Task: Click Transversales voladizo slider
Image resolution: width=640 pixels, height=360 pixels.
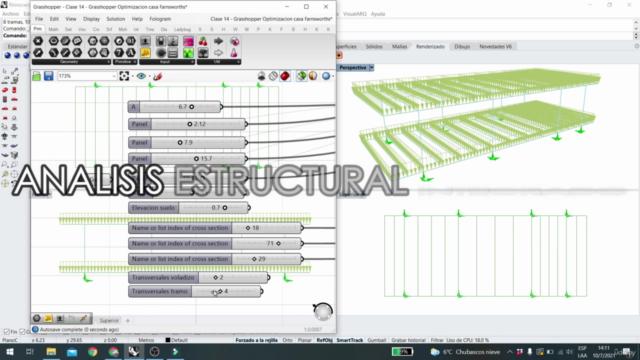Action: (199, 278)
